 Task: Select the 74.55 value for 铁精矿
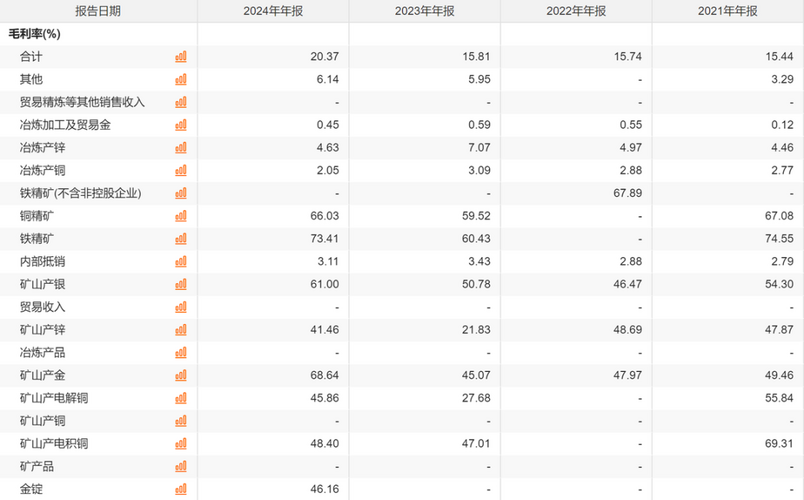click(779, 238)
